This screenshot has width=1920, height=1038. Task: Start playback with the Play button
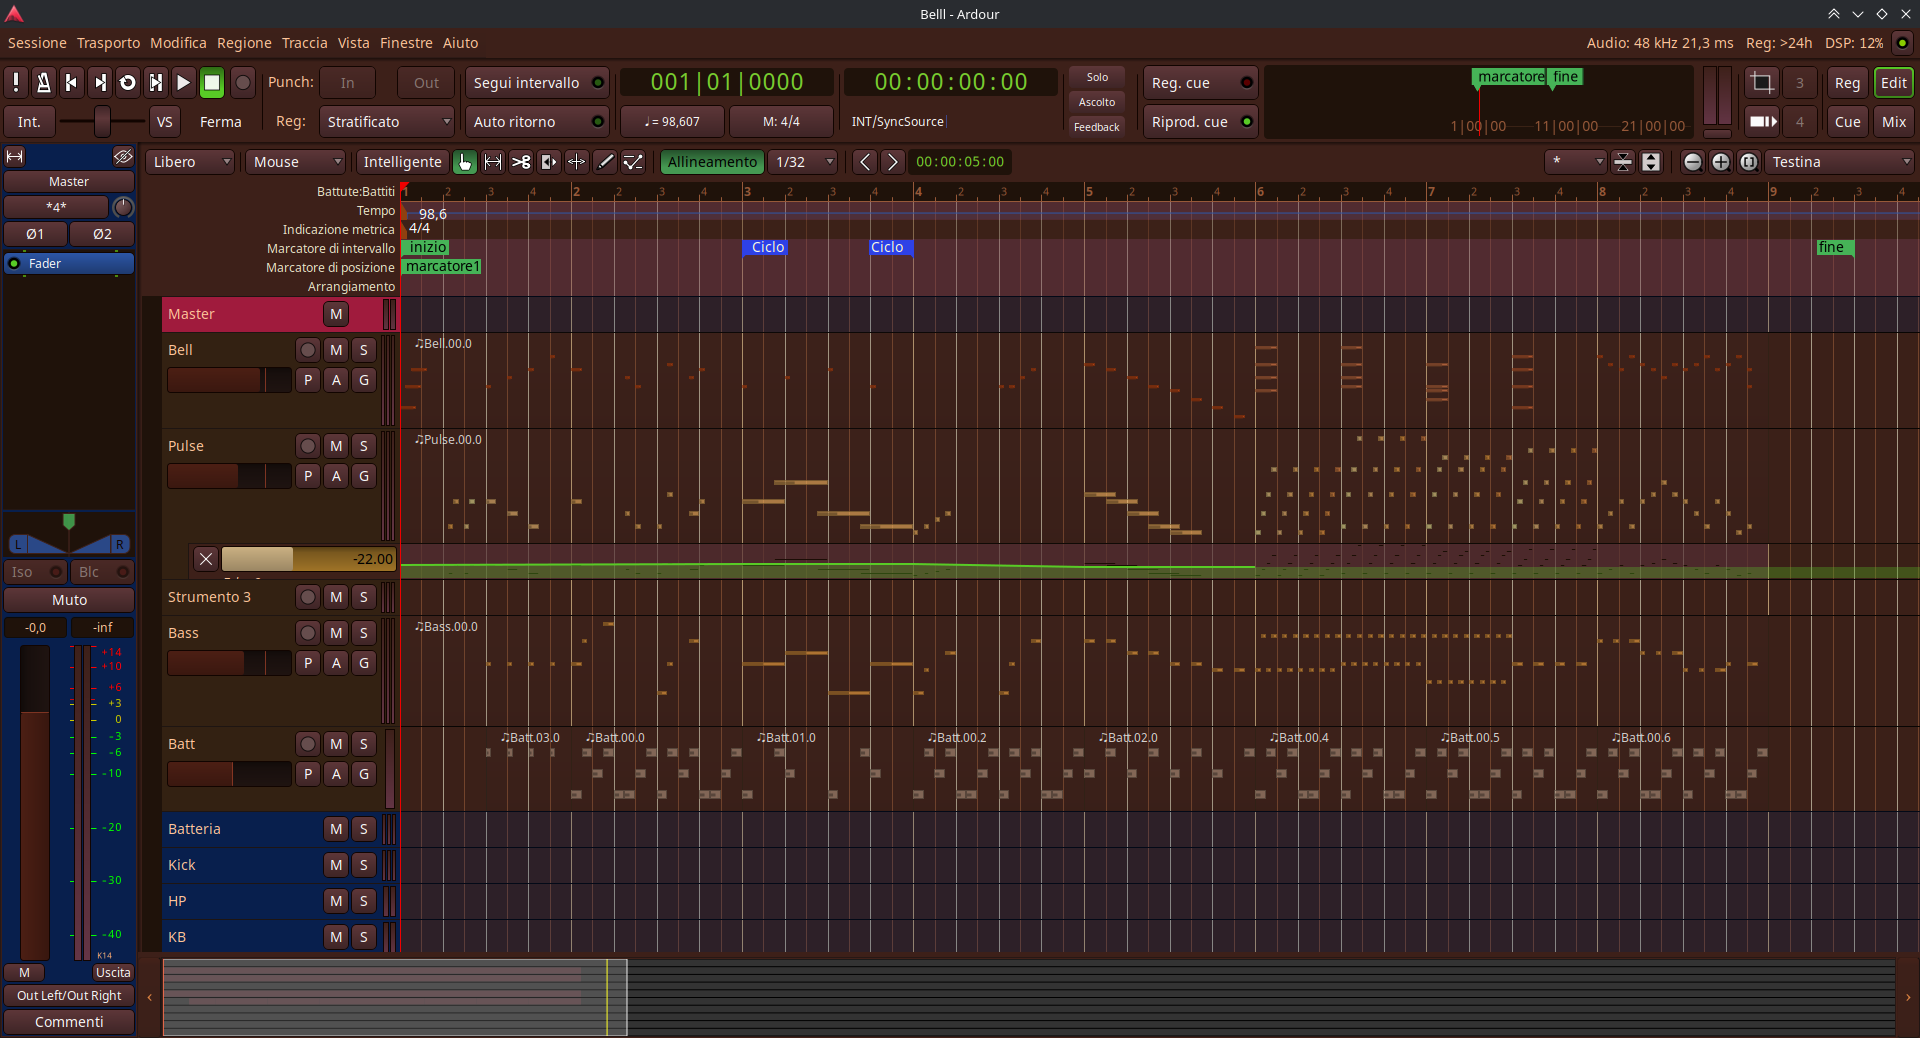click(183, 83)
